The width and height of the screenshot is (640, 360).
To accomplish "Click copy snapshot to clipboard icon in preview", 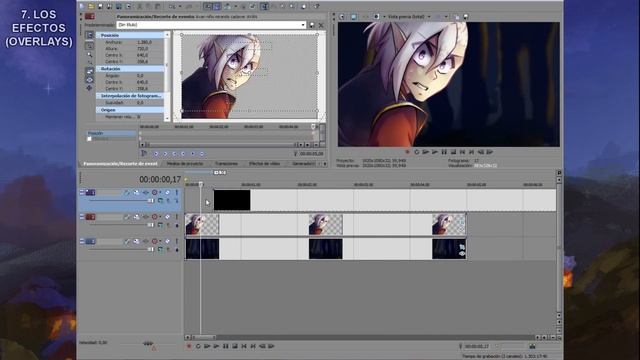I will click(x=456, y=17).
